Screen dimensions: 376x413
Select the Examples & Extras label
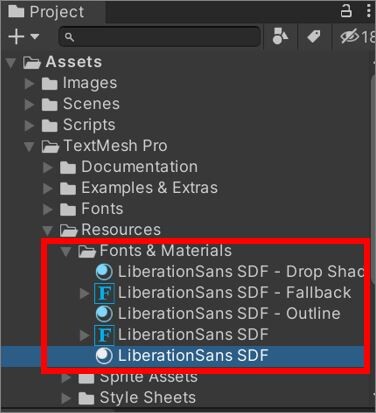tap(150, 188)
